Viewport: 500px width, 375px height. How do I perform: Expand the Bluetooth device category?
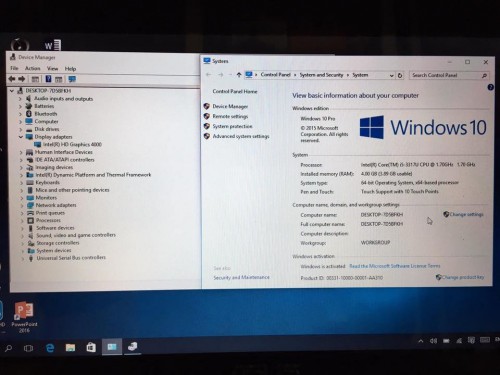pyautogui.click(x=20, y=114)
